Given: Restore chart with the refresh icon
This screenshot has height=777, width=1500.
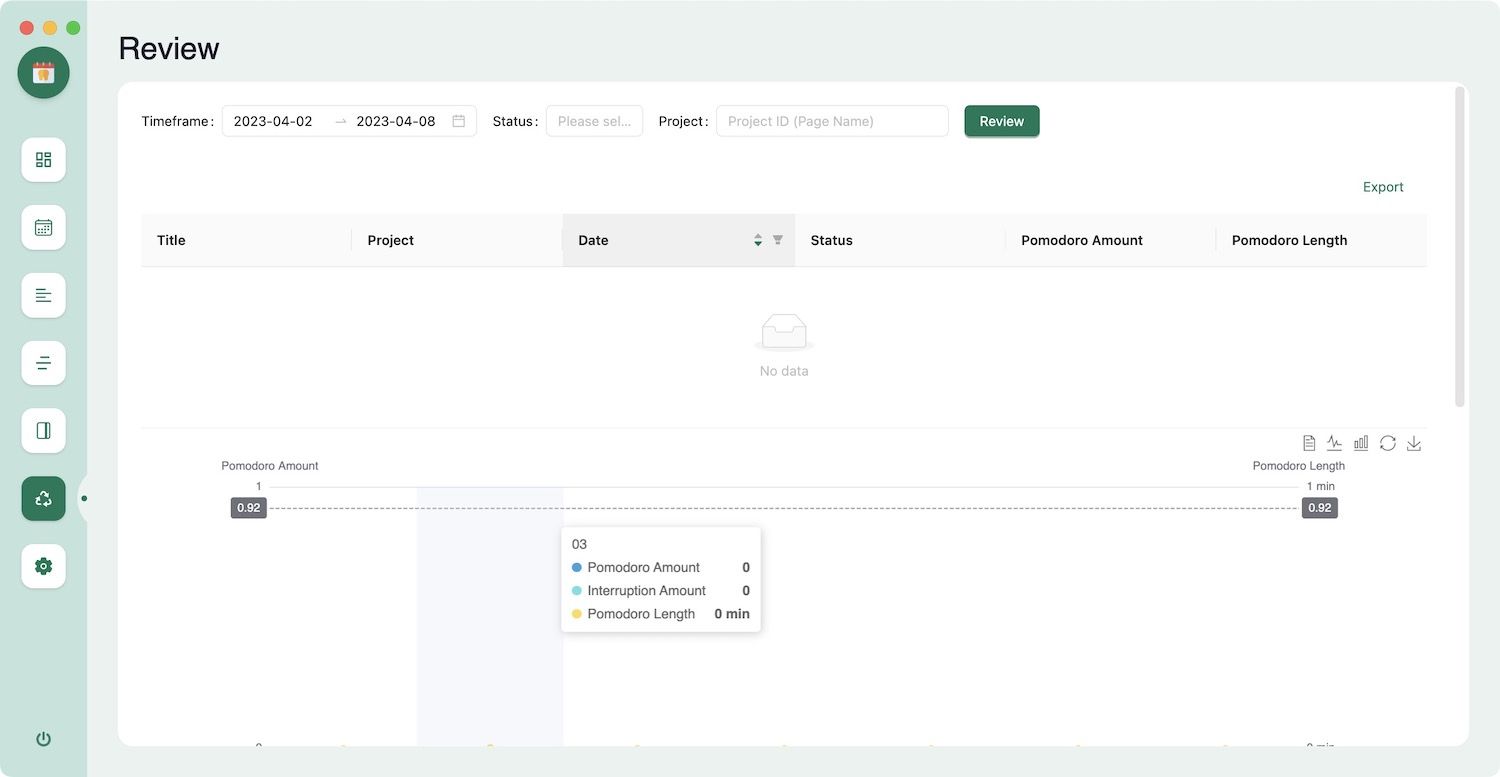Looking at the screenshot, I should click(x=1387, y=443).
